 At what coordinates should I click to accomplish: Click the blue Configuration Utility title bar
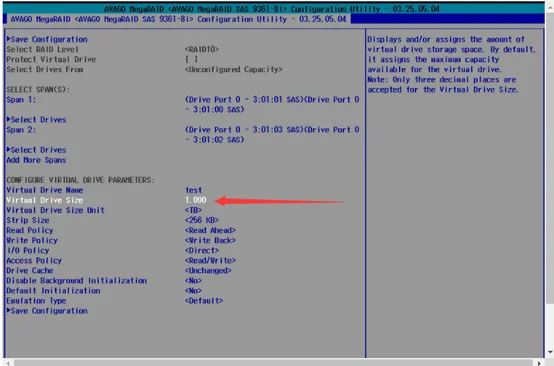[x=274, y=19]
